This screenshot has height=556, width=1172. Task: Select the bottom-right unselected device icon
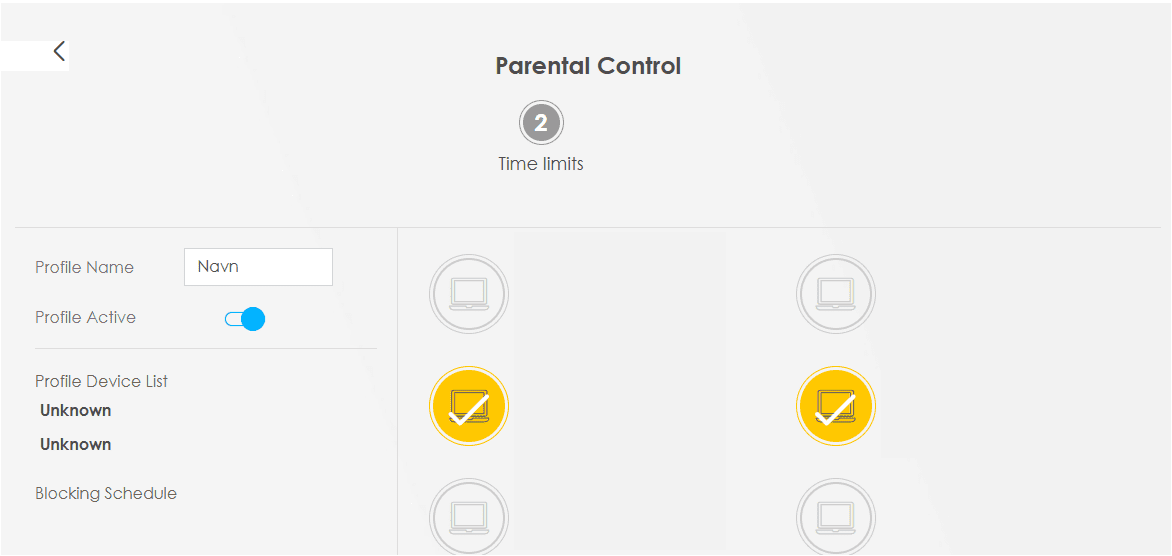click(836, 517)
